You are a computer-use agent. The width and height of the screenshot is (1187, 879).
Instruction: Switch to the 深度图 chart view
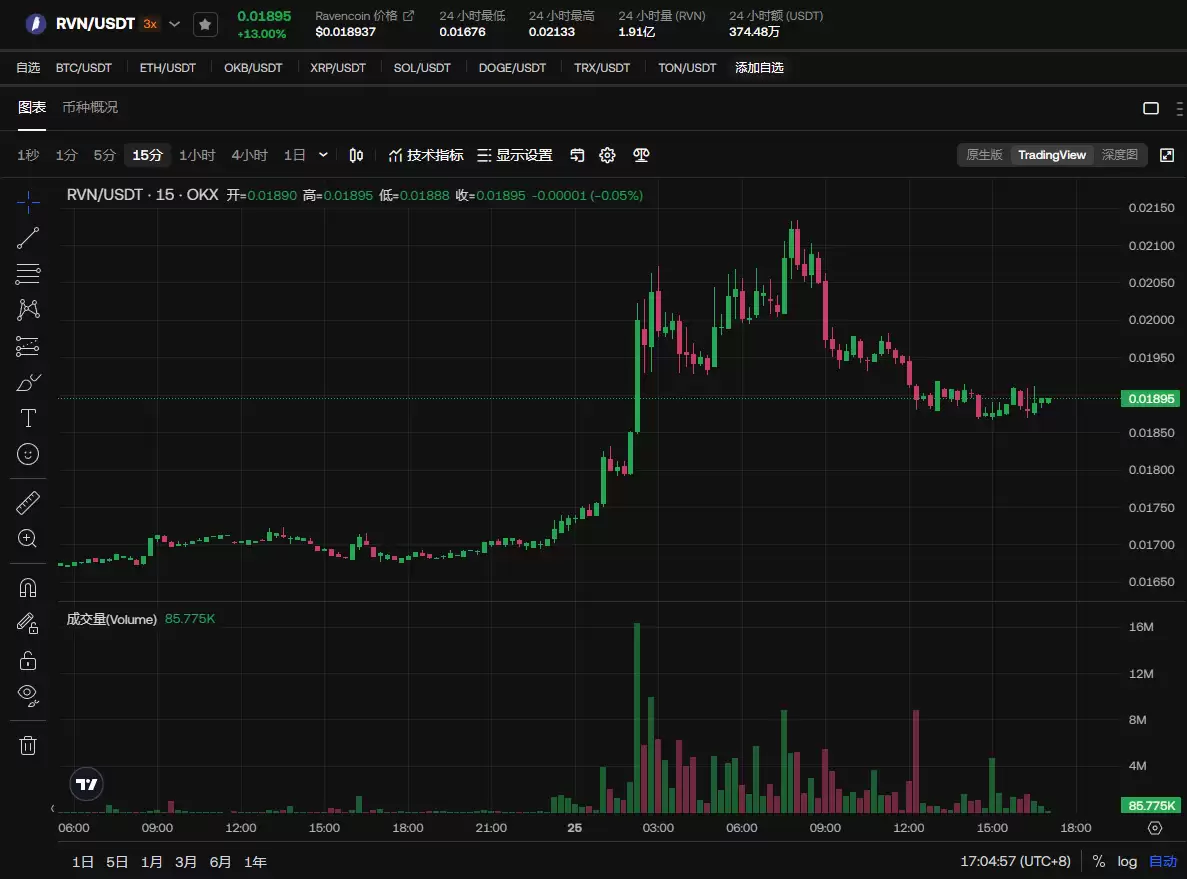tap(1119, 155)
